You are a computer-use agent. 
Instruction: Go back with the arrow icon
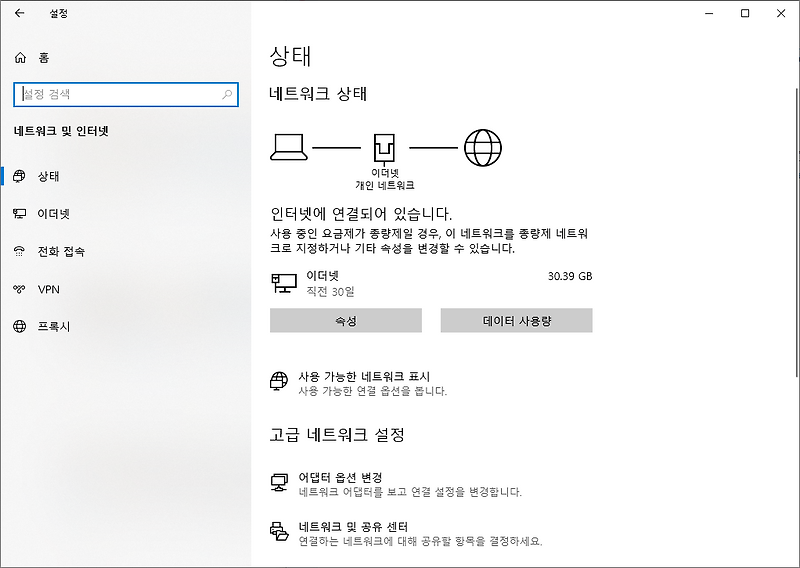point(19,13)
